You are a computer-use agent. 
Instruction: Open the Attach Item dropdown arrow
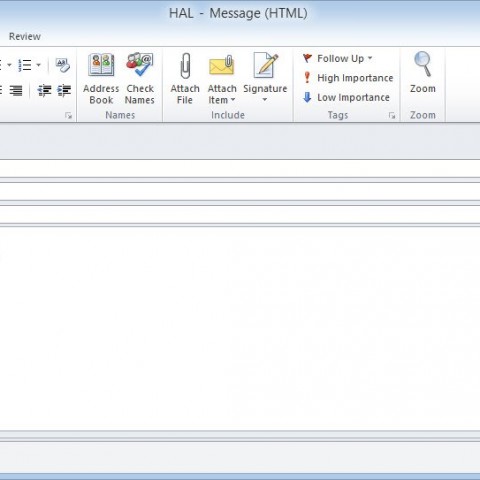[x=233, y=99]
